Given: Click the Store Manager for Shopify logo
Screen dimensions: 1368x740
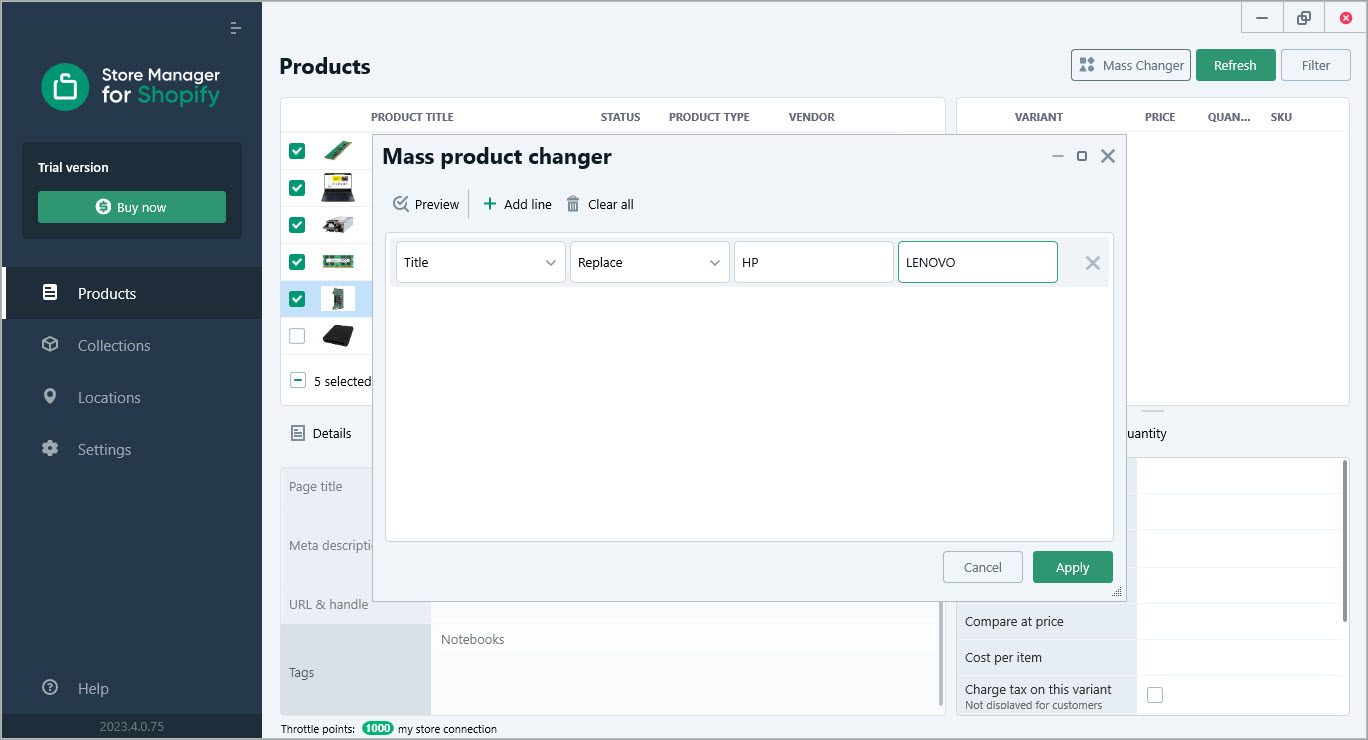Looking at the screenshot, I should (131, 86).
